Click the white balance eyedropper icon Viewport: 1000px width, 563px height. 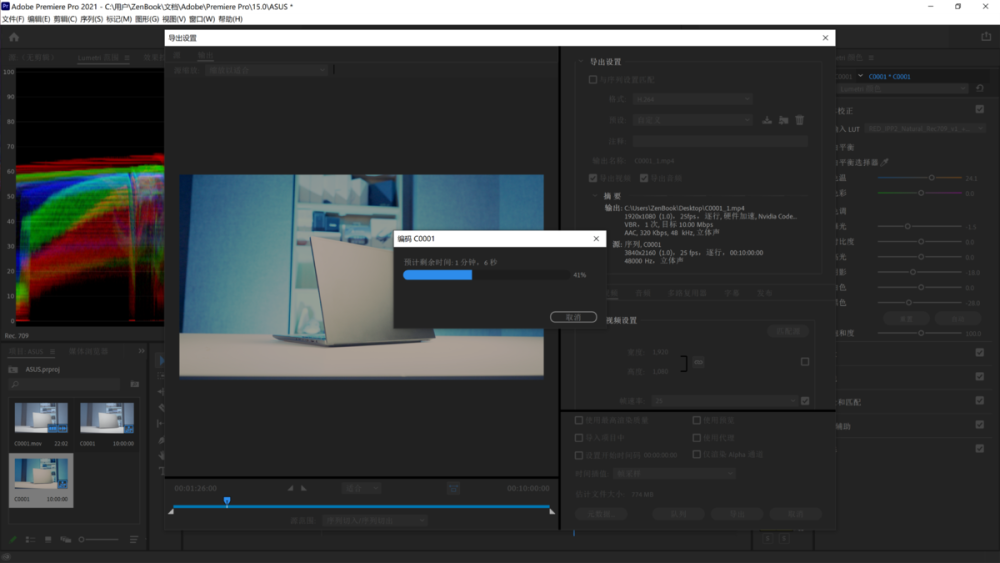point(885,163)
